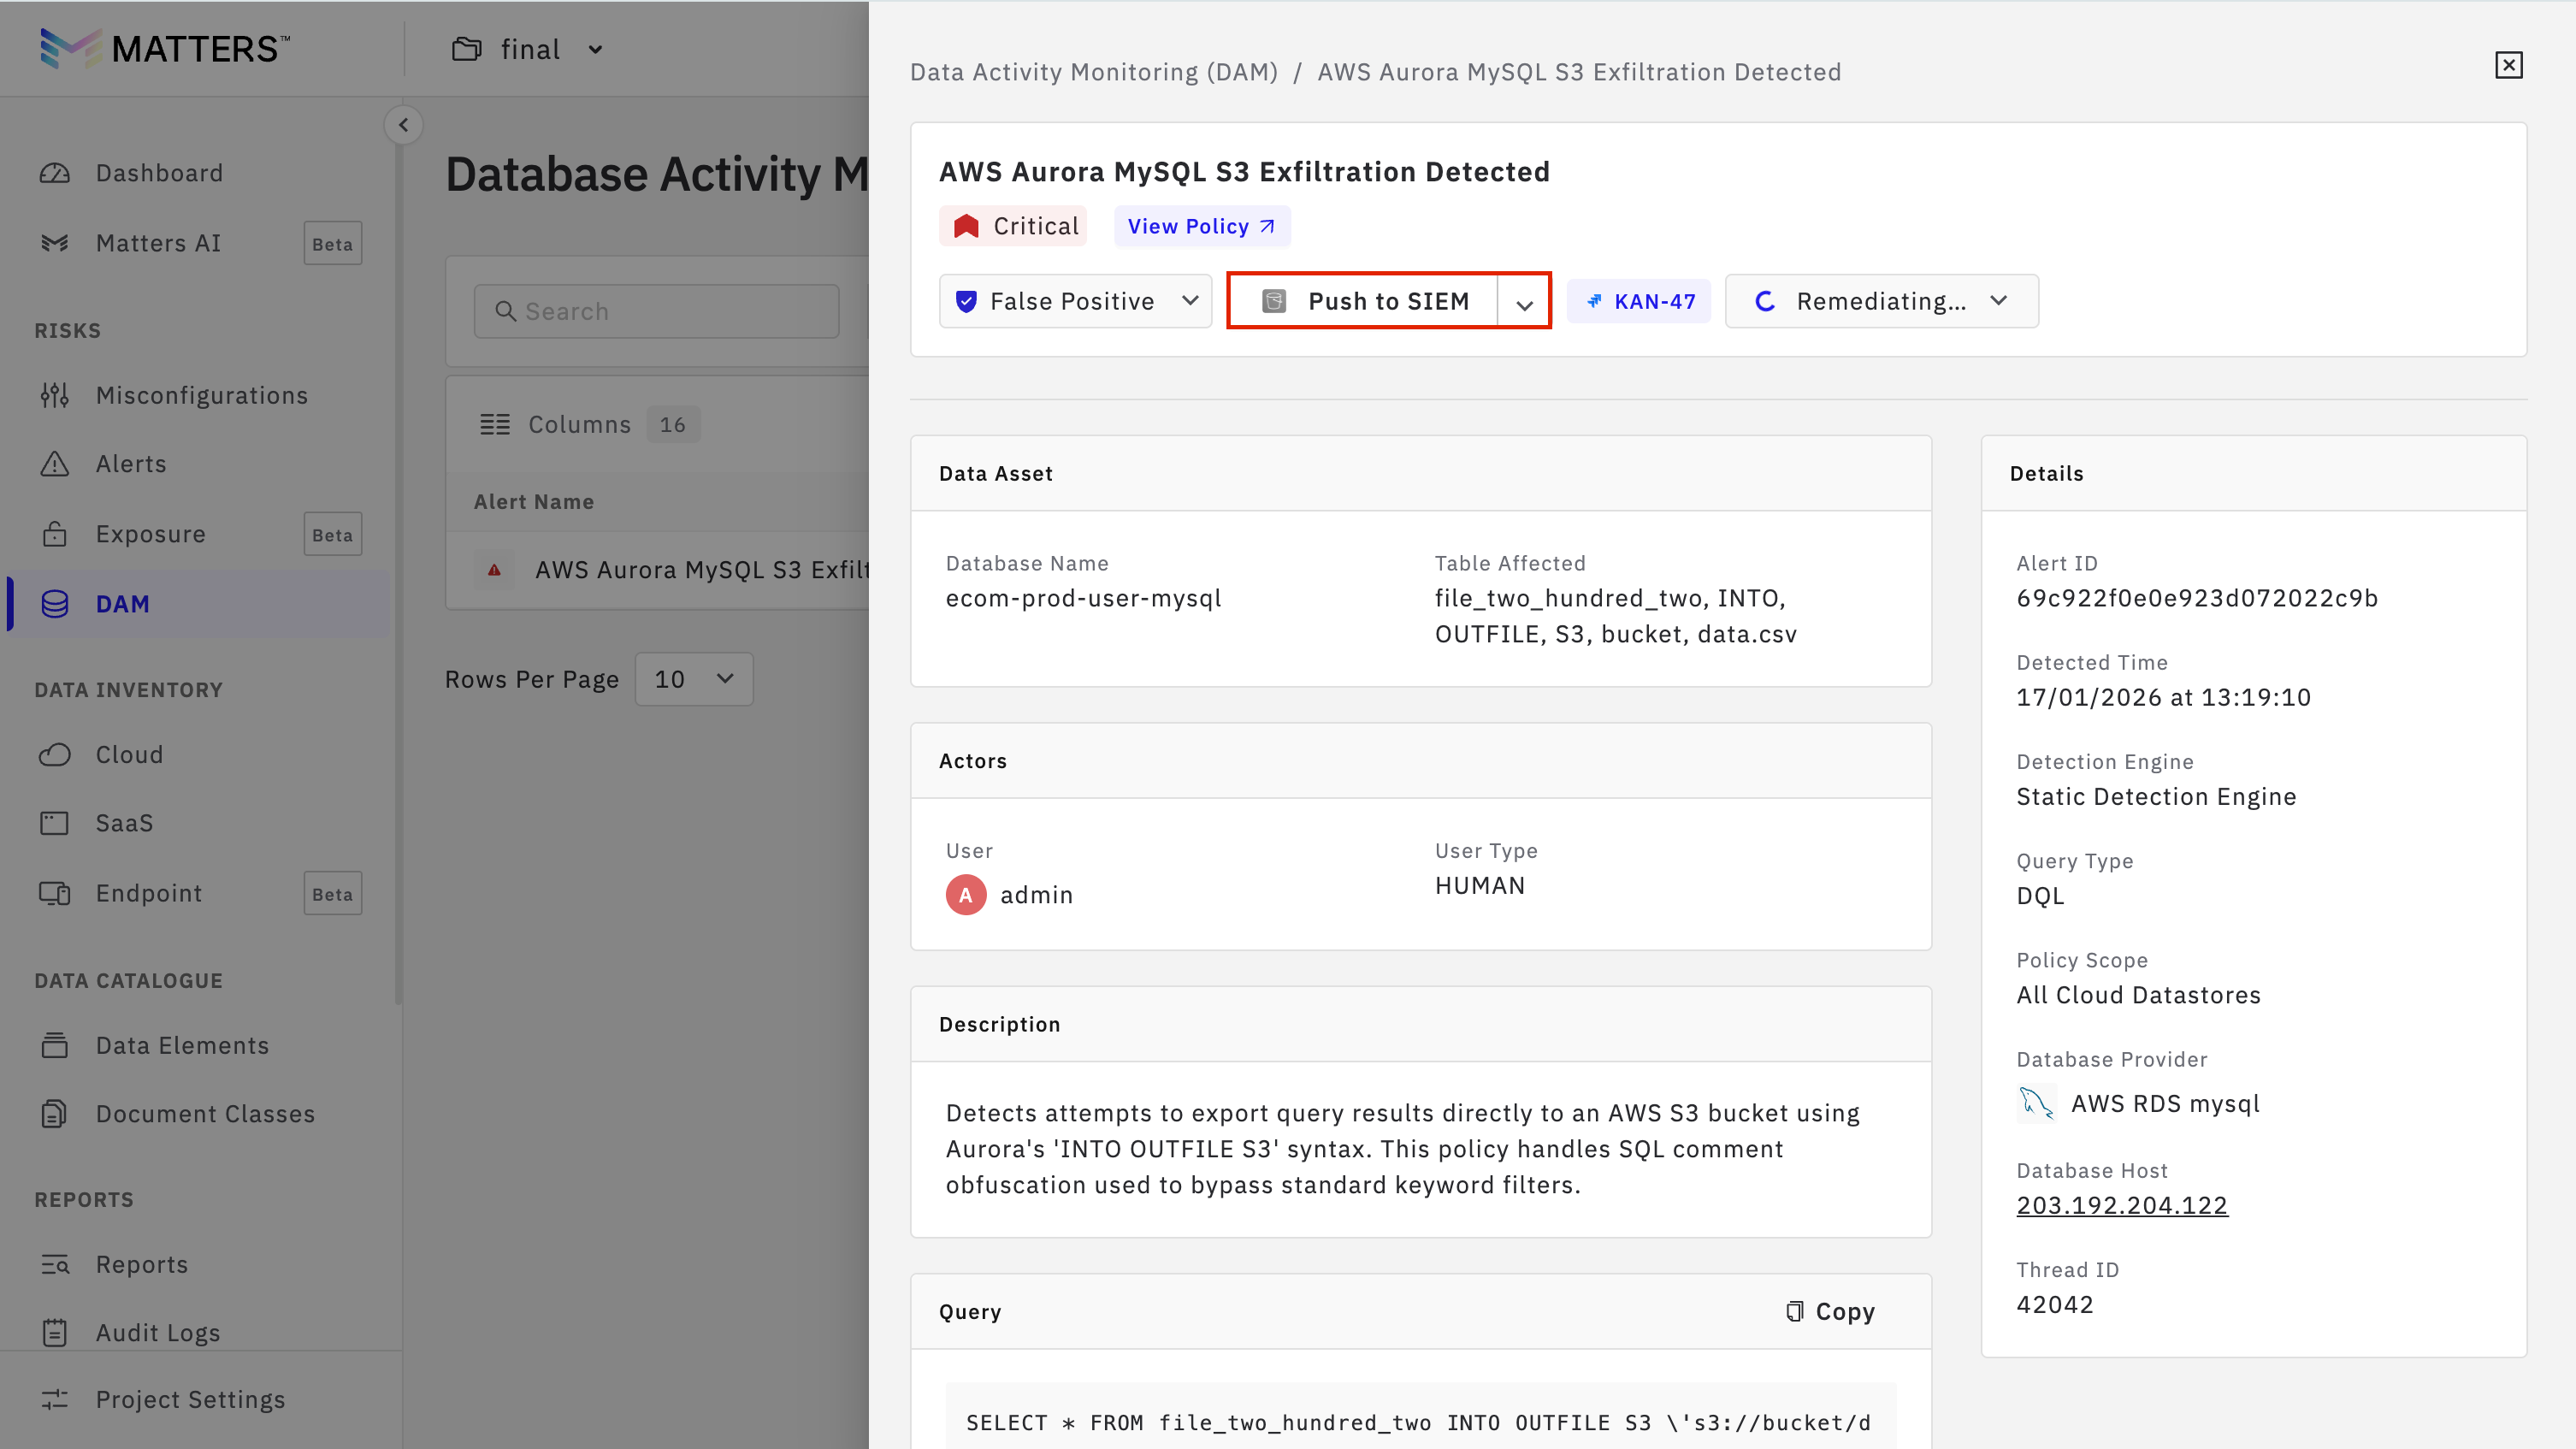Click the Columns list icon

point(495,424)
